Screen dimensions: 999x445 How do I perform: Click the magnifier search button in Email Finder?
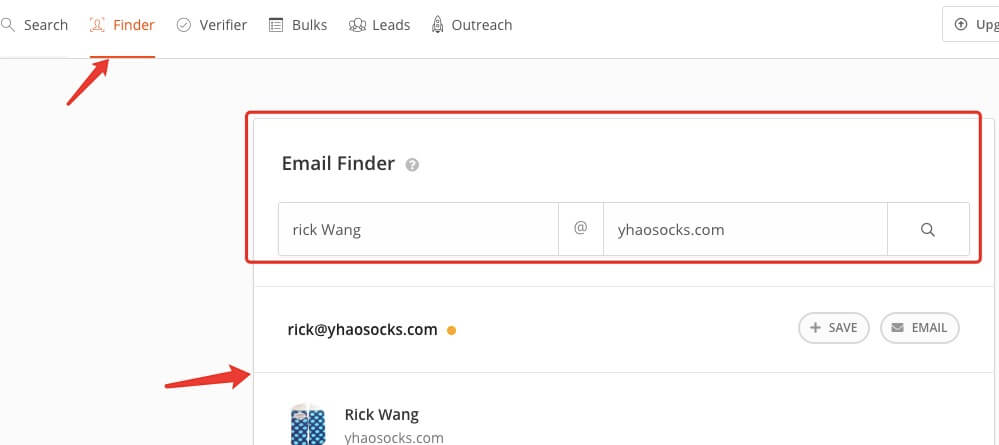coord(928,230)
